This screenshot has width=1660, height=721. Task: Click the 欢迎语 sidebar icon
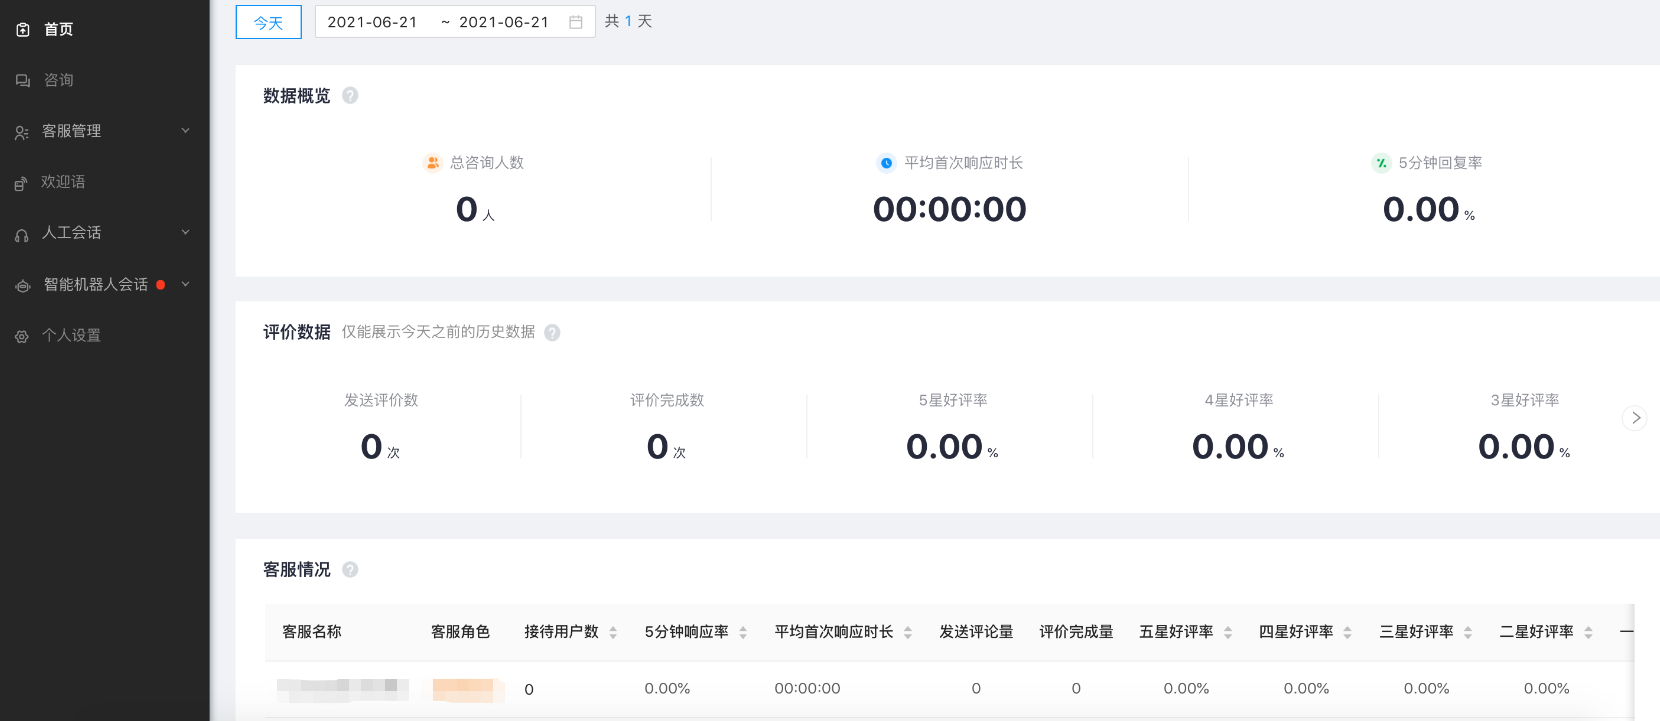coord(21,183)
